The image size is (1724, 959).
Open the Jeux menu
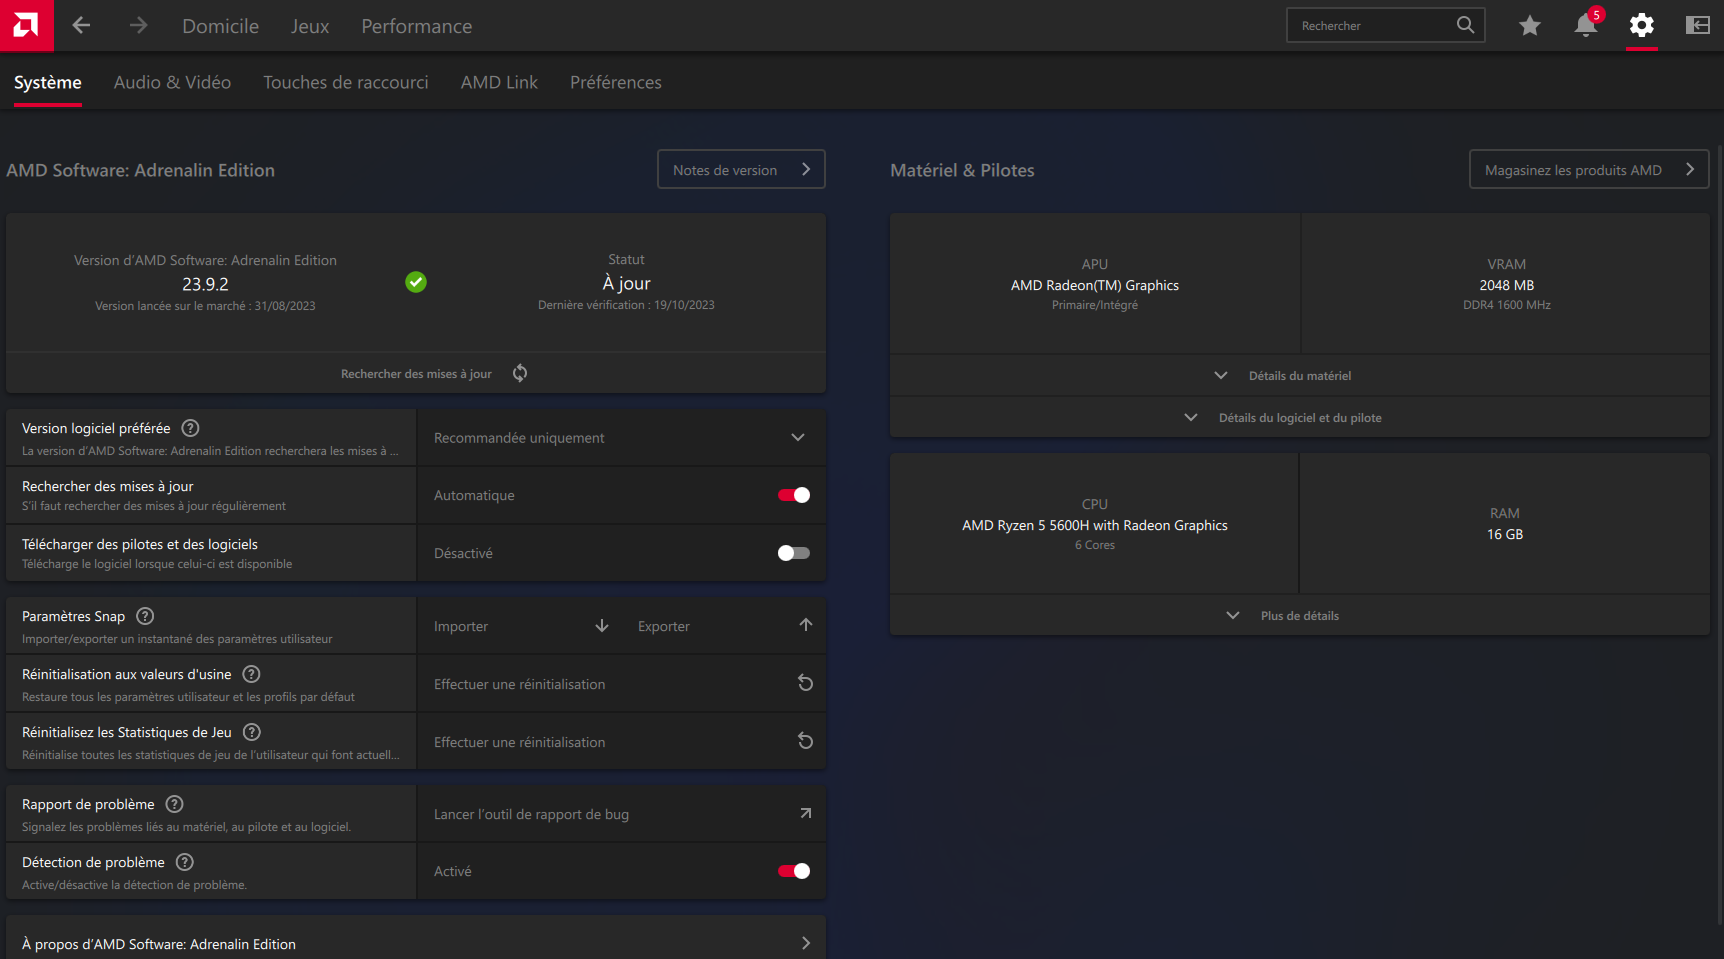310,26
